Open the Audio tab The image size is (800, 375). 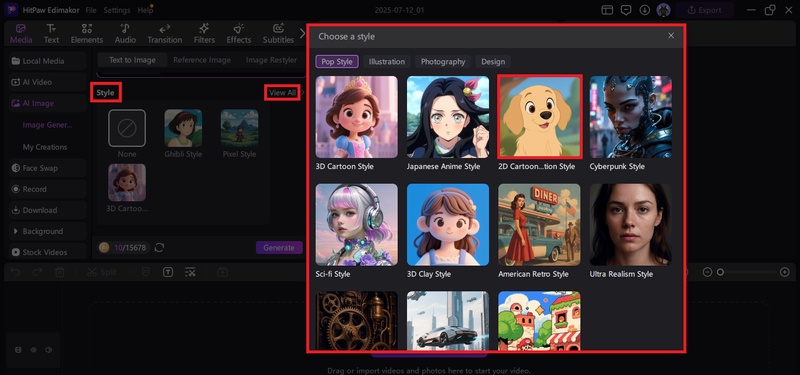click(x=125, y=34)
